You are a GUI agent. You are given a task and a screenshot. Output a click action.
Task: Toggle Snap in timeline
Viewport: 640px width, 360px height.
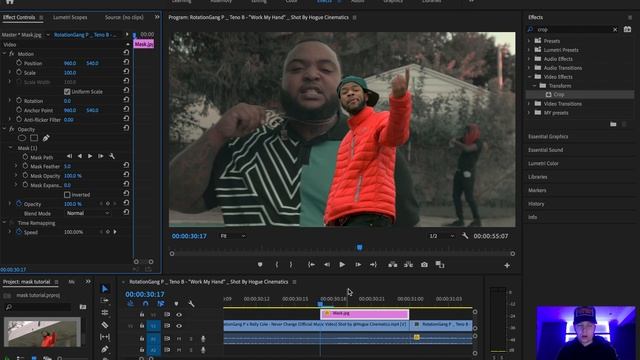click(x=146, y=304)
